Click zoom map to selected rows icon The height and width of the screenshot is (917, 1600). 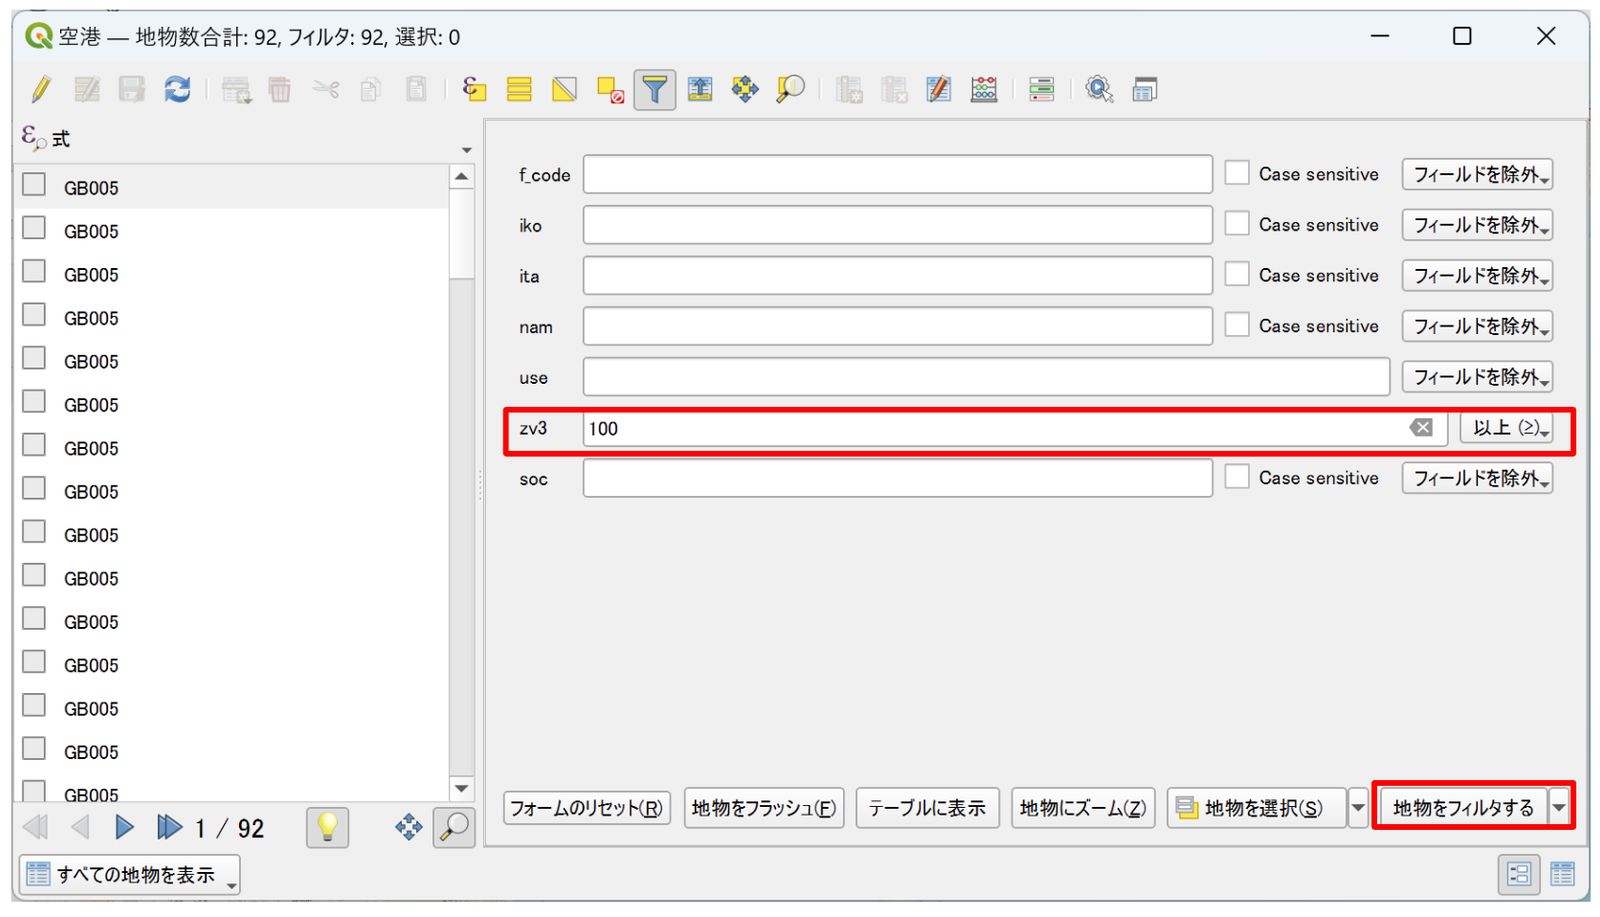791,90
